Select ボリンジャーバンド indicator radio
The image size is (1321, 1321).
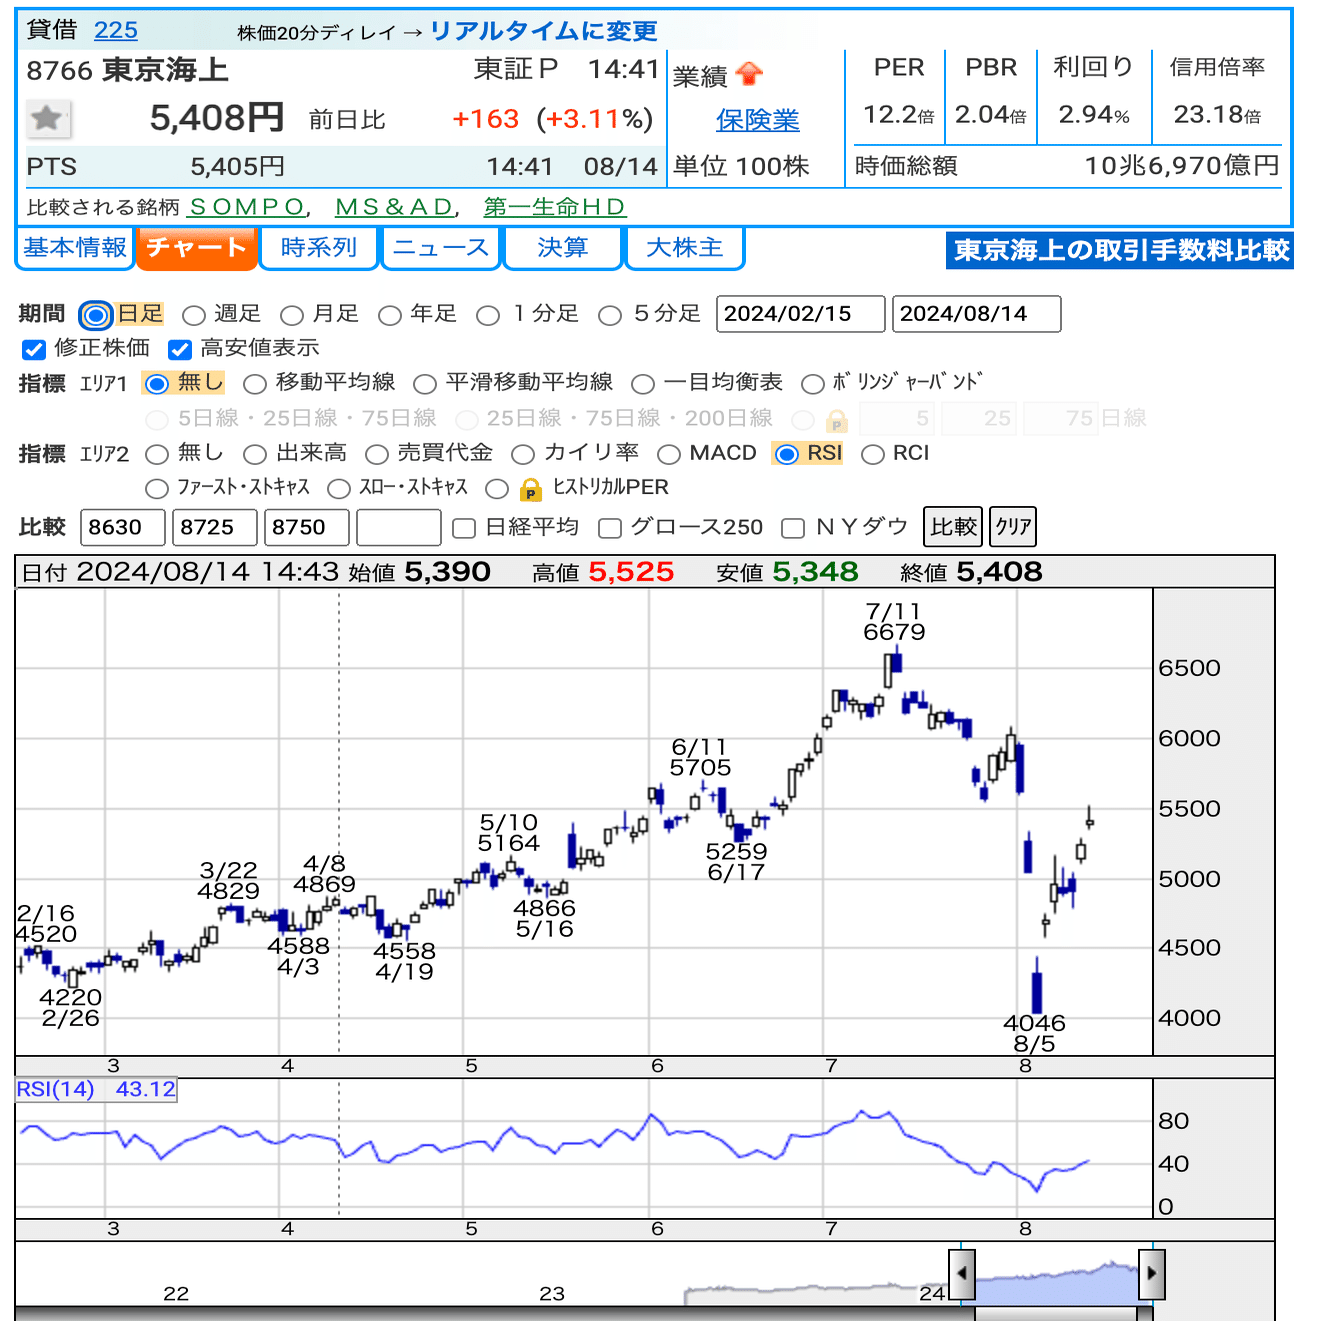[x=813, y=384]
